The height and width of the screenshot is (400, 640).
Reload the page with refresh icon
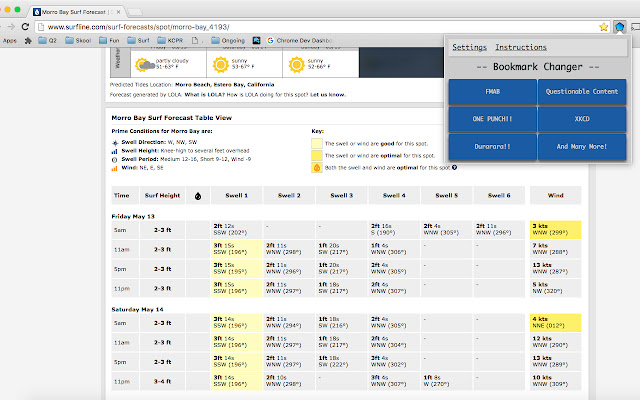pyautogui.click(x=25, y=27)
